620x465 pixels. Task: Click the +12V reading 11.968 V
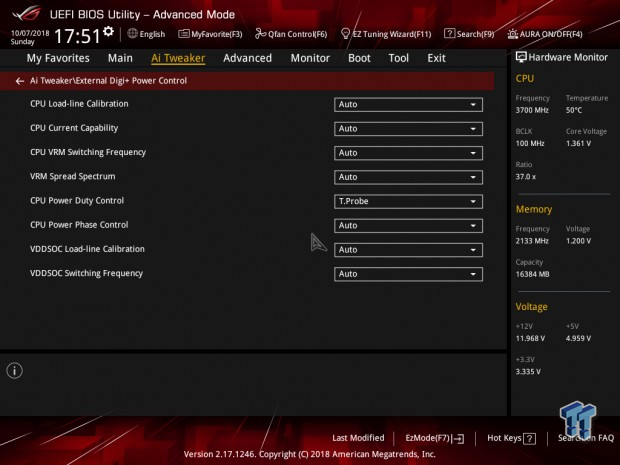pyautogui.click(x=530, y=338)
